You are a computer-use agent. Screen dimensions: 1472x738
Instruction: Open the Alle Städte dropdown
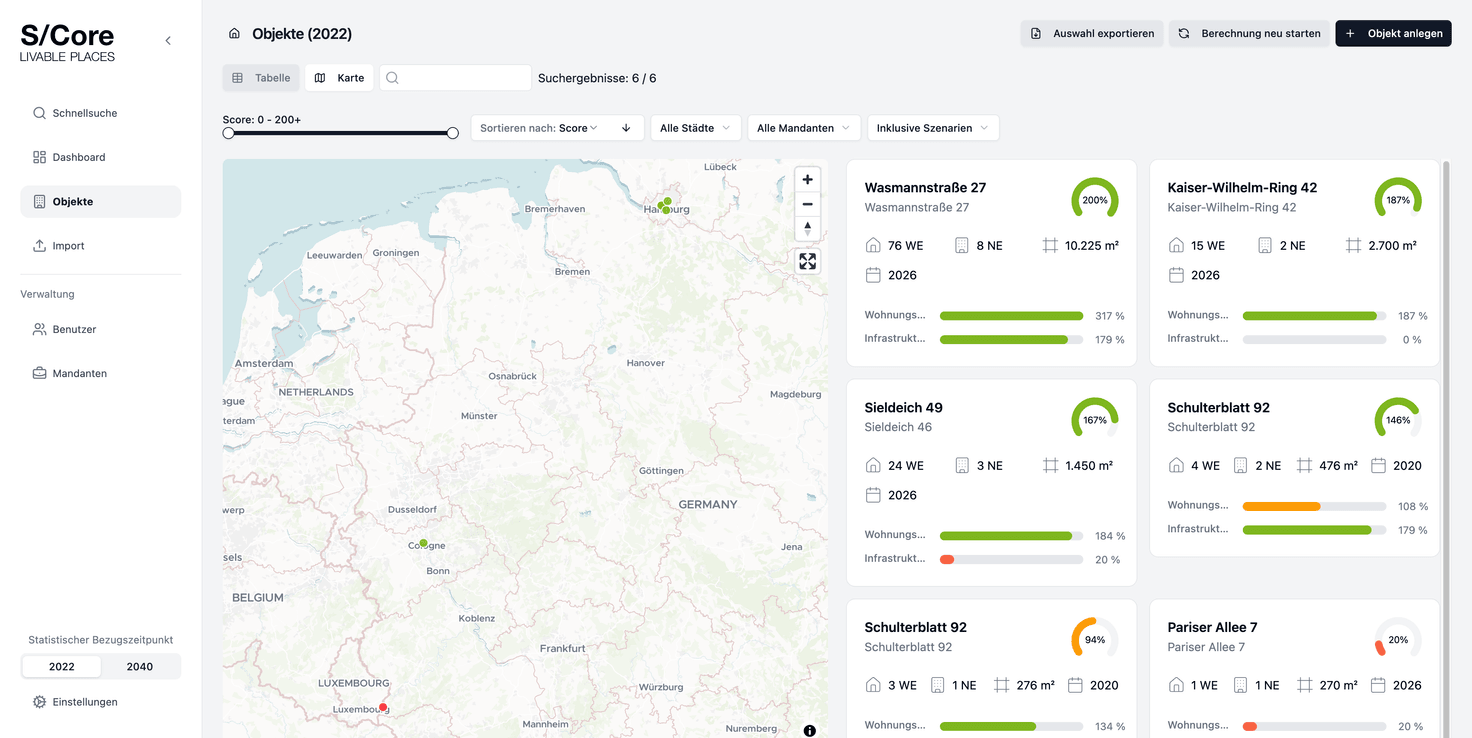click(x=695, y=127)
